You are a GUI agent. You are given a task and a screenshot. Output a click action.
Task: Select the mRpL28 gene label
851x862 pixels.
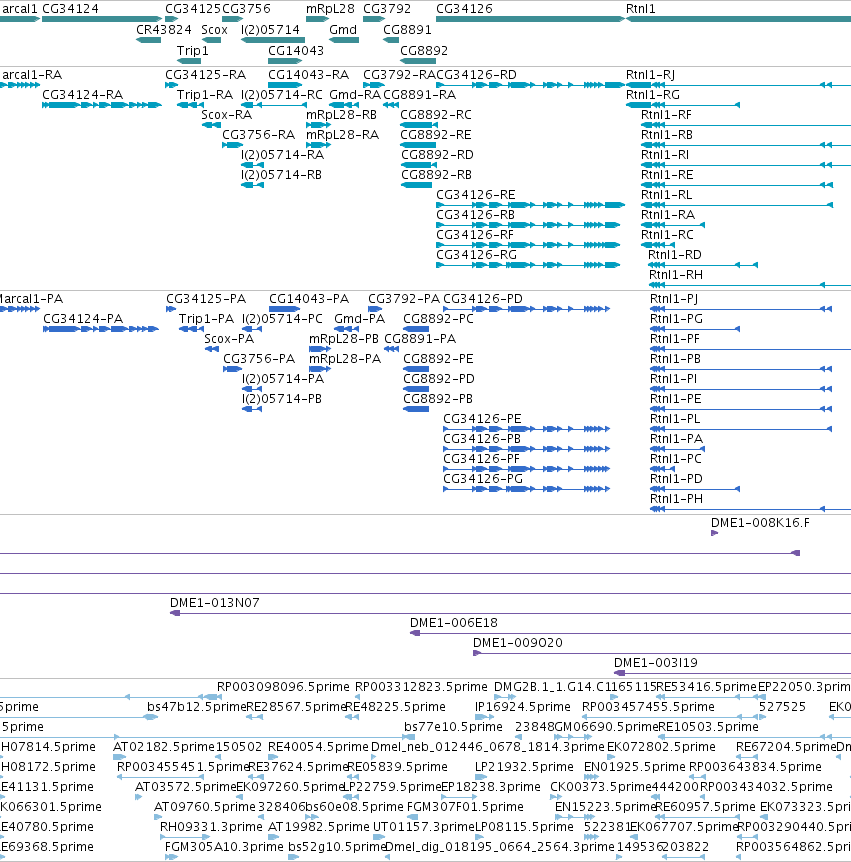click(x=330, y=9)
